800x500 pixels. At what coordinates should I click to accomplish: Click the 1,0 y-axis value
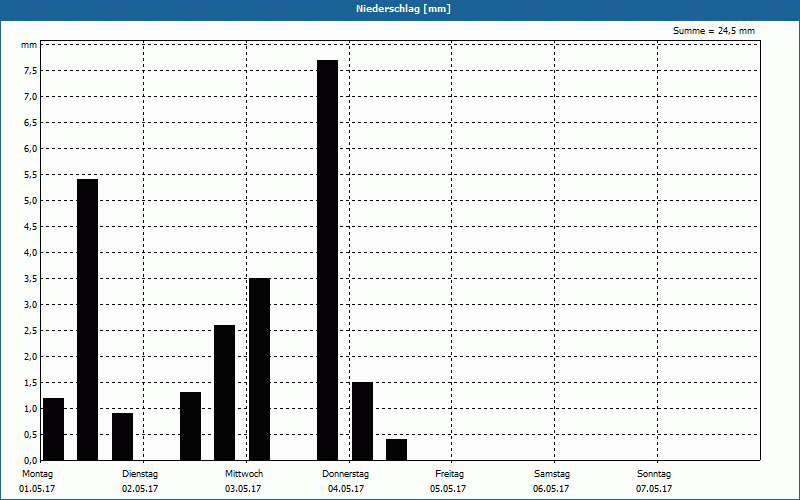31,408
